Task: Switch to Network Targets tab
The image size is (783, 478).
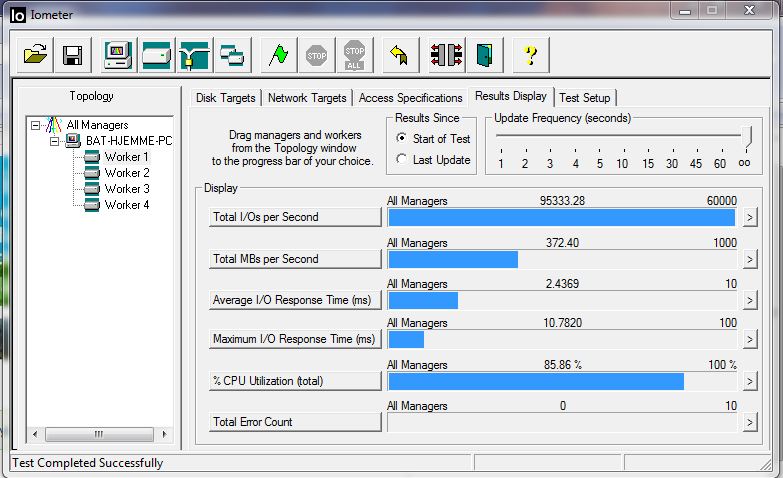Action: coord(307,98)
